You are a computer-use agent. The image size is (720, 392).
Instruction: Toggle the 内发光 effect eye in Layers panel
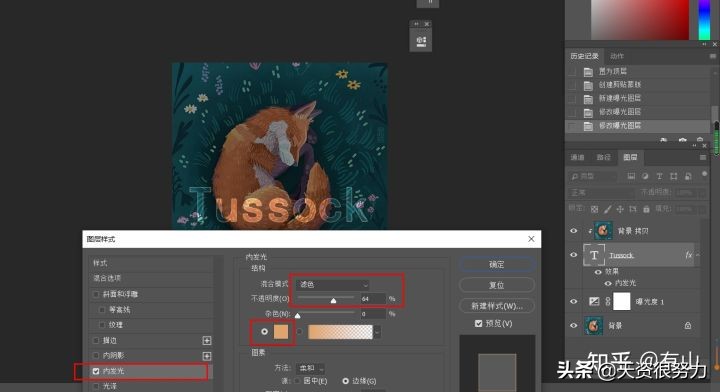pyautogui.click(x=608, y=283)
